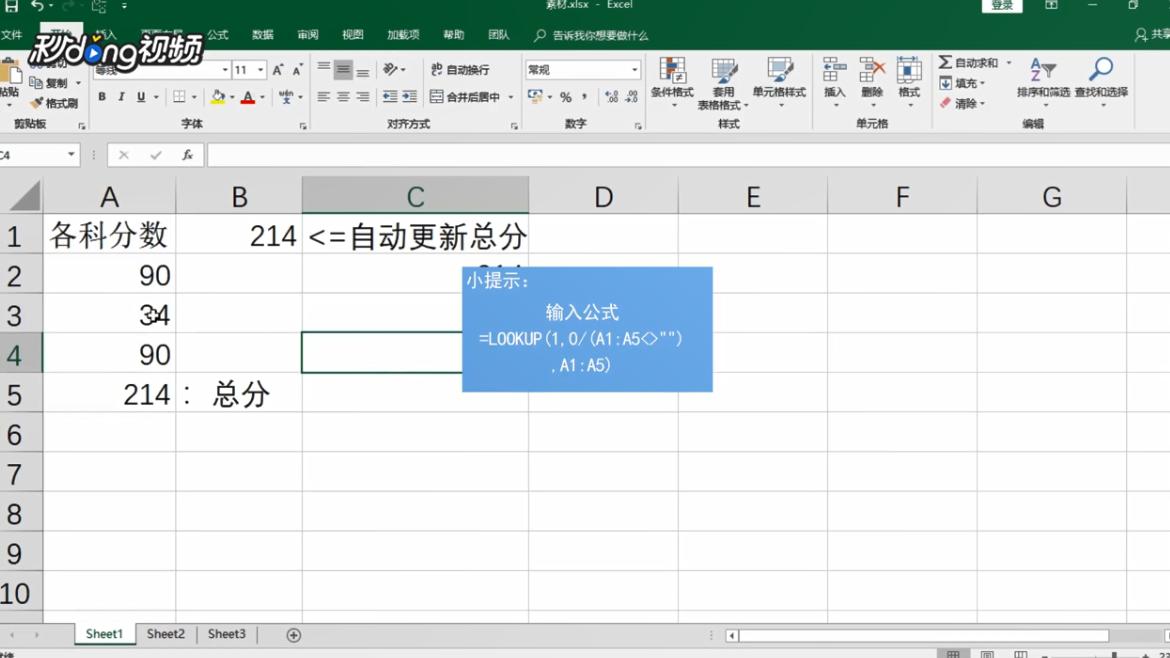Open the Add-ins (加载项) tab
Viewport: 1170px width, 658px height.
(x=403, y=35)
